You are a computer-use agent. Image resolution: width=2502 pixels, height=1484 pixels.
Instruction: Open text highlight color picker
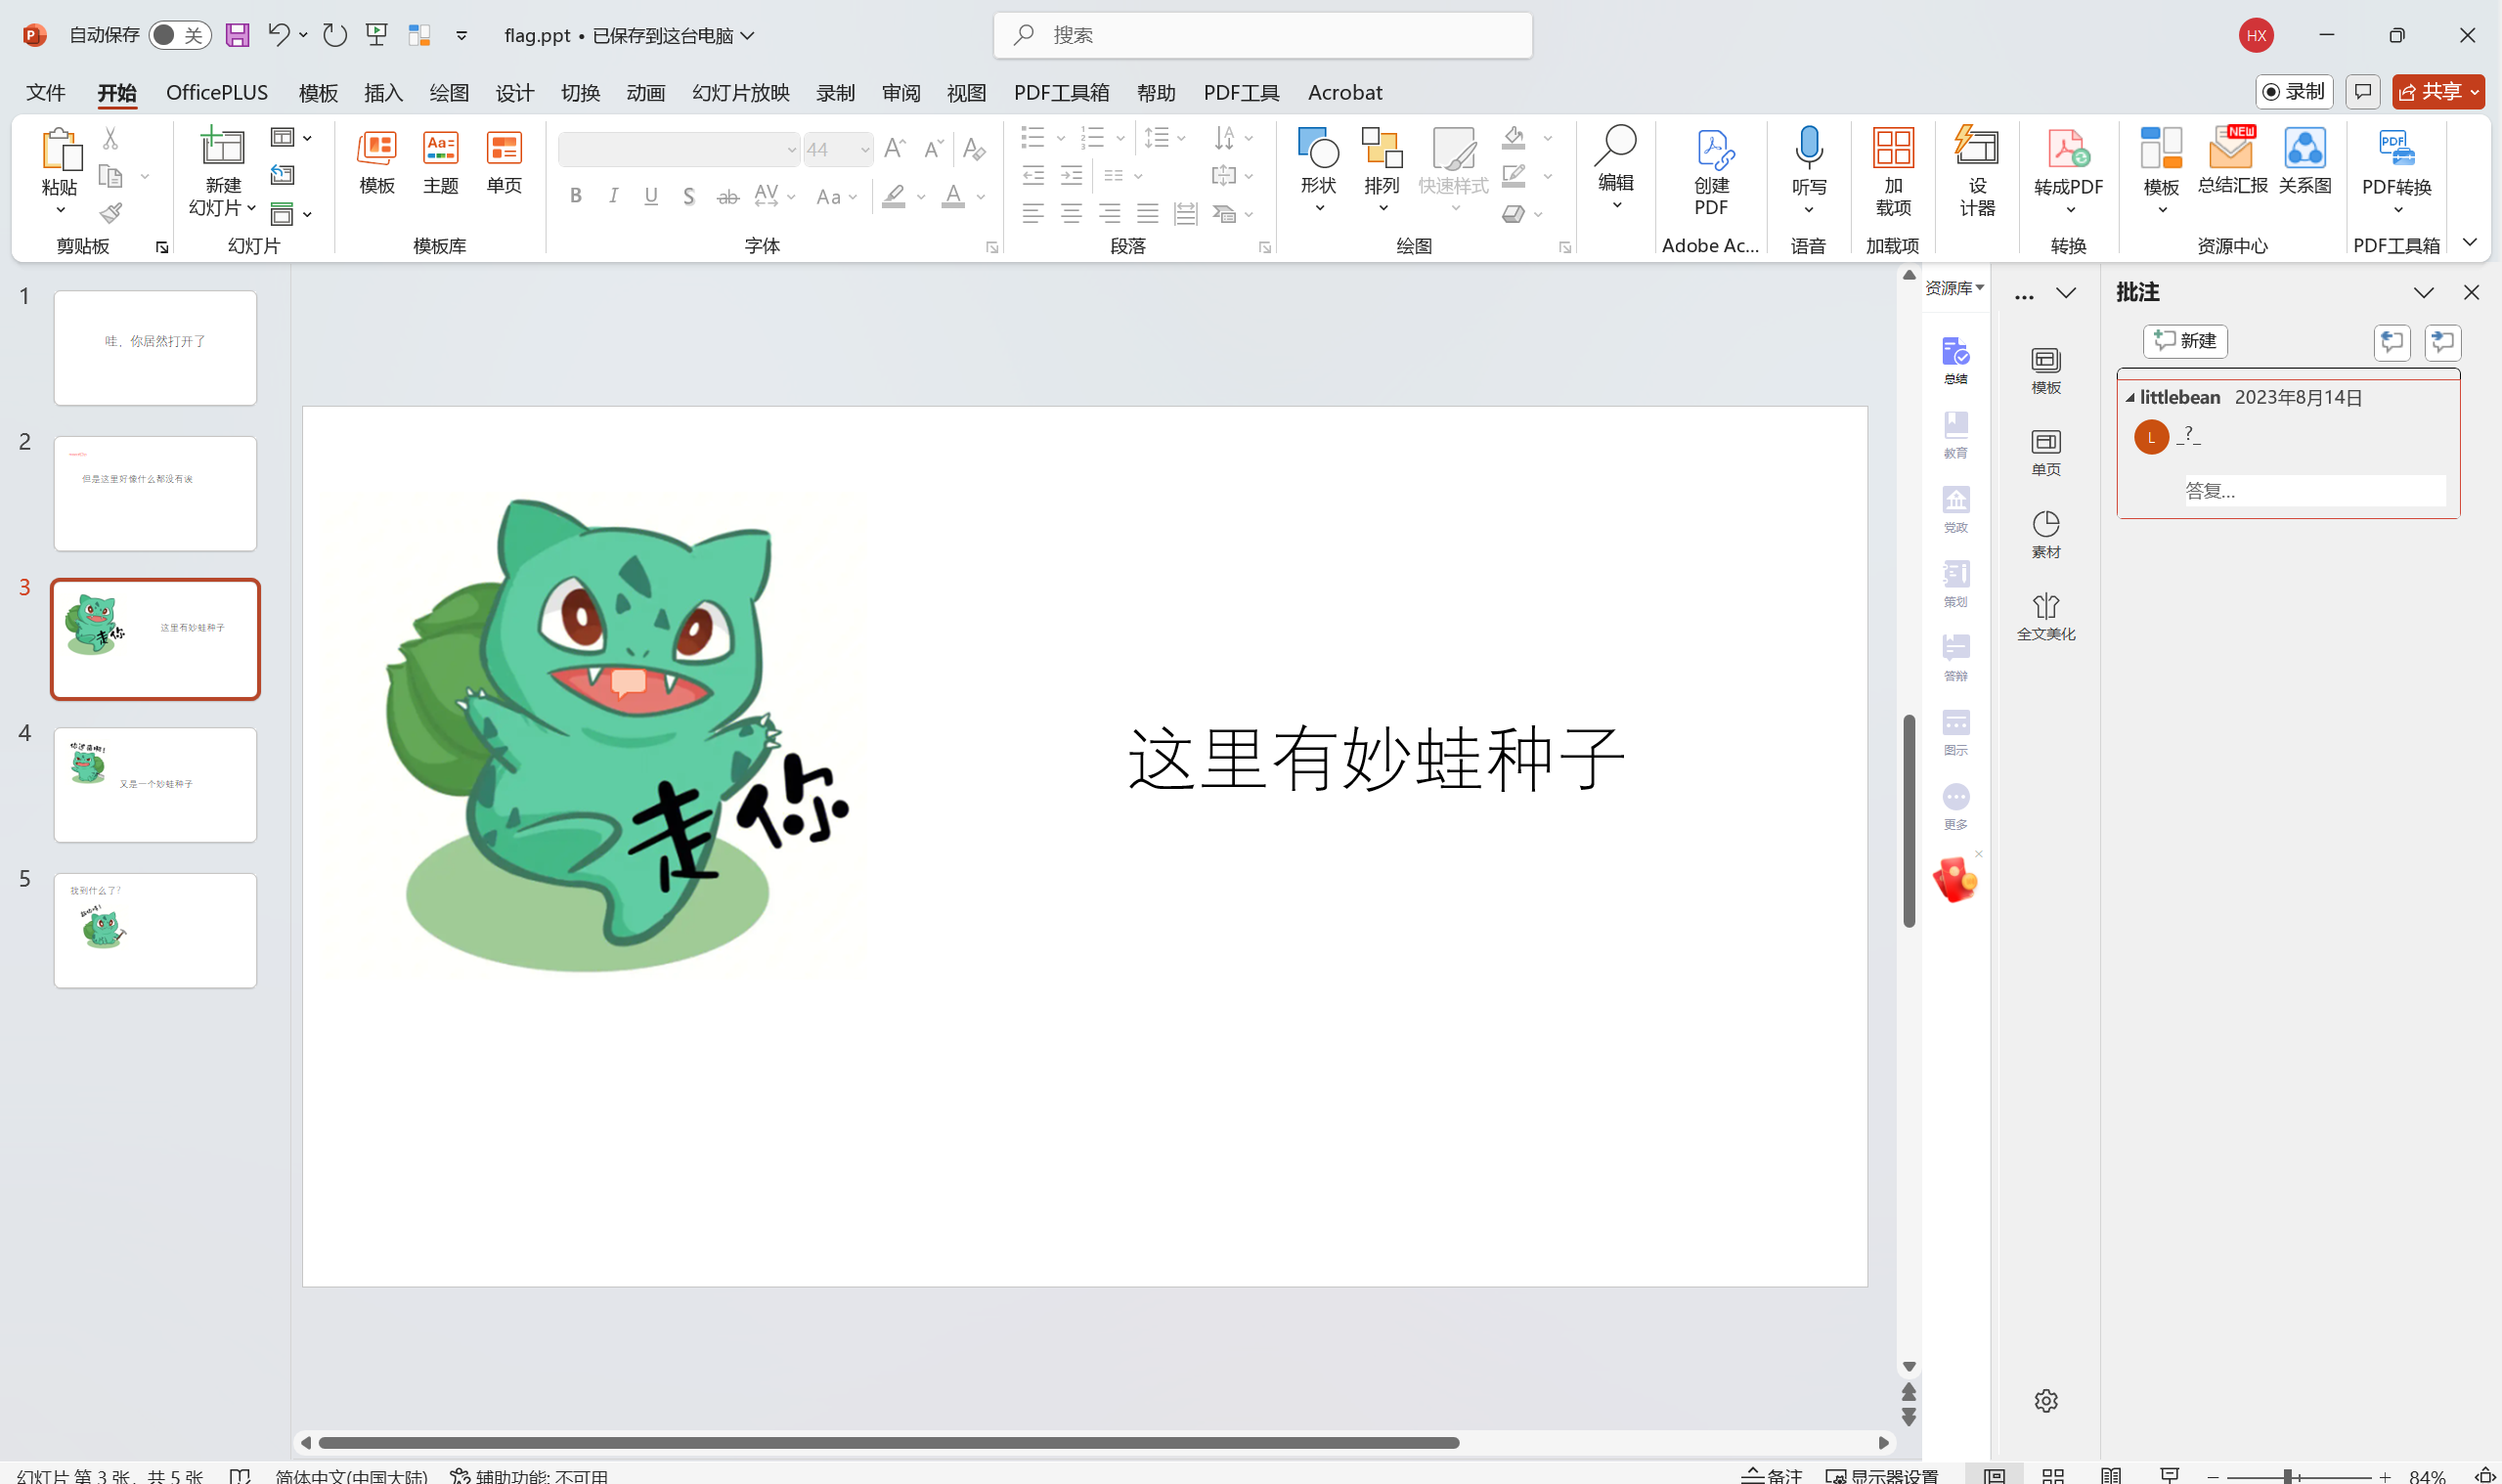(x=893, y=196)
